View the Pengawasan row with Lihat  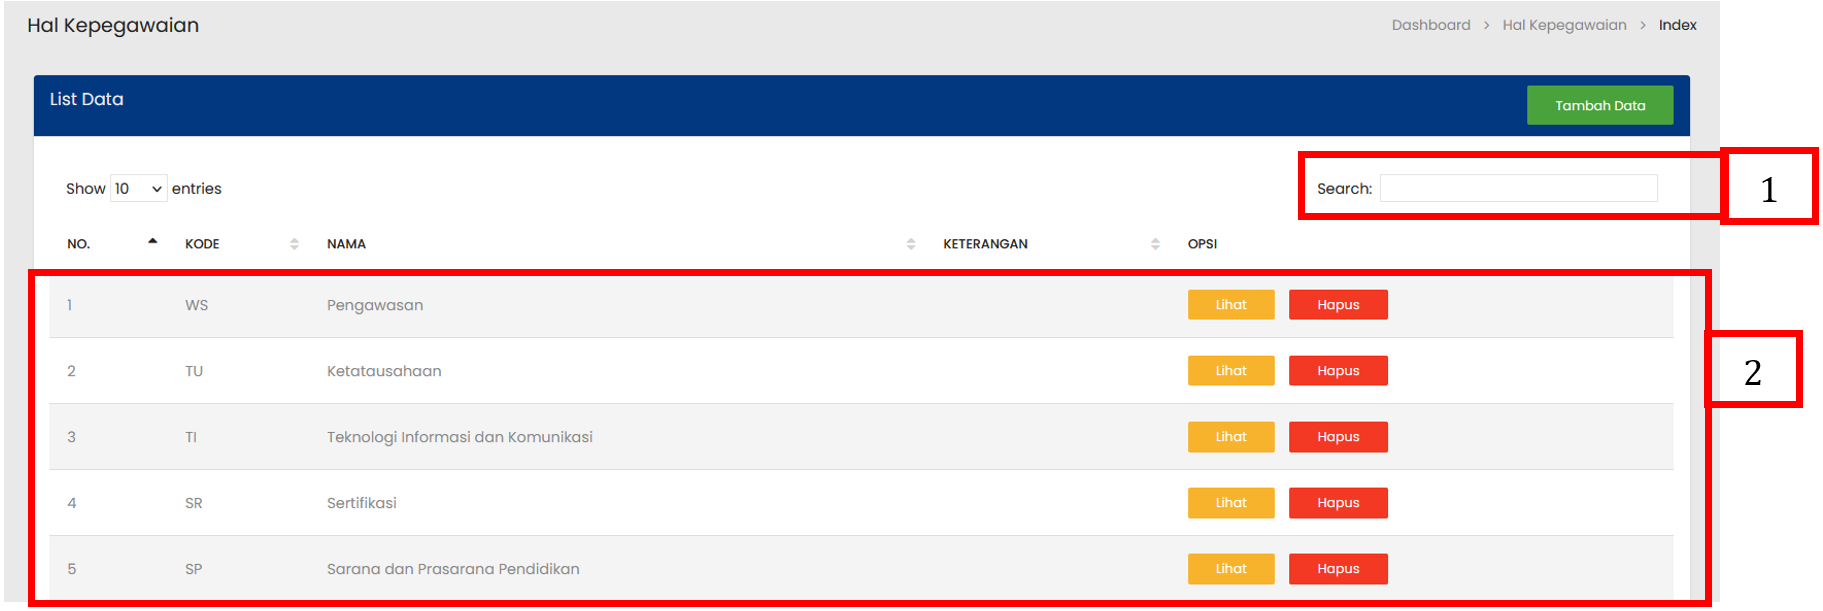(1230, 305)
